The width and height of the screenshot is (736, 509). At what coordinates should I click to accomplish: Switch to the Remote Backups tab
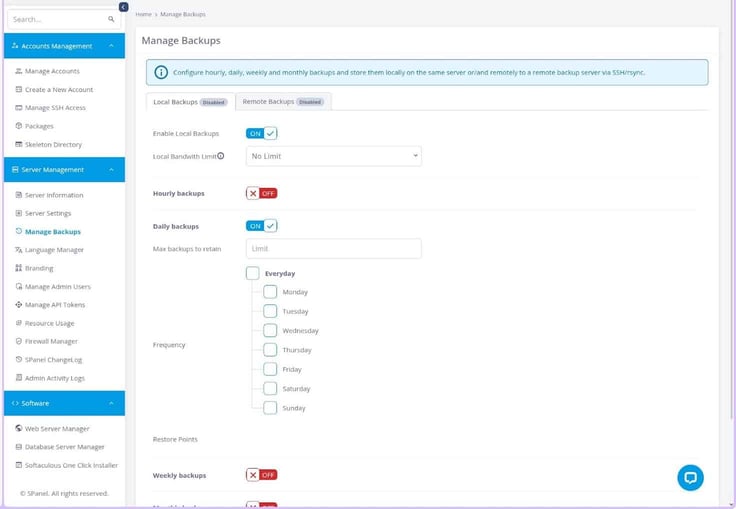pyautogui.click(x=284, y=101)
